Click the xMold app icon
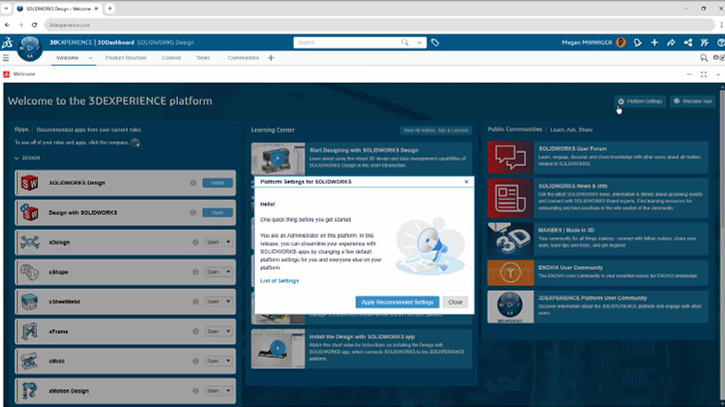The width and height of the screenshot is (725, 407). tap(30, 361)
